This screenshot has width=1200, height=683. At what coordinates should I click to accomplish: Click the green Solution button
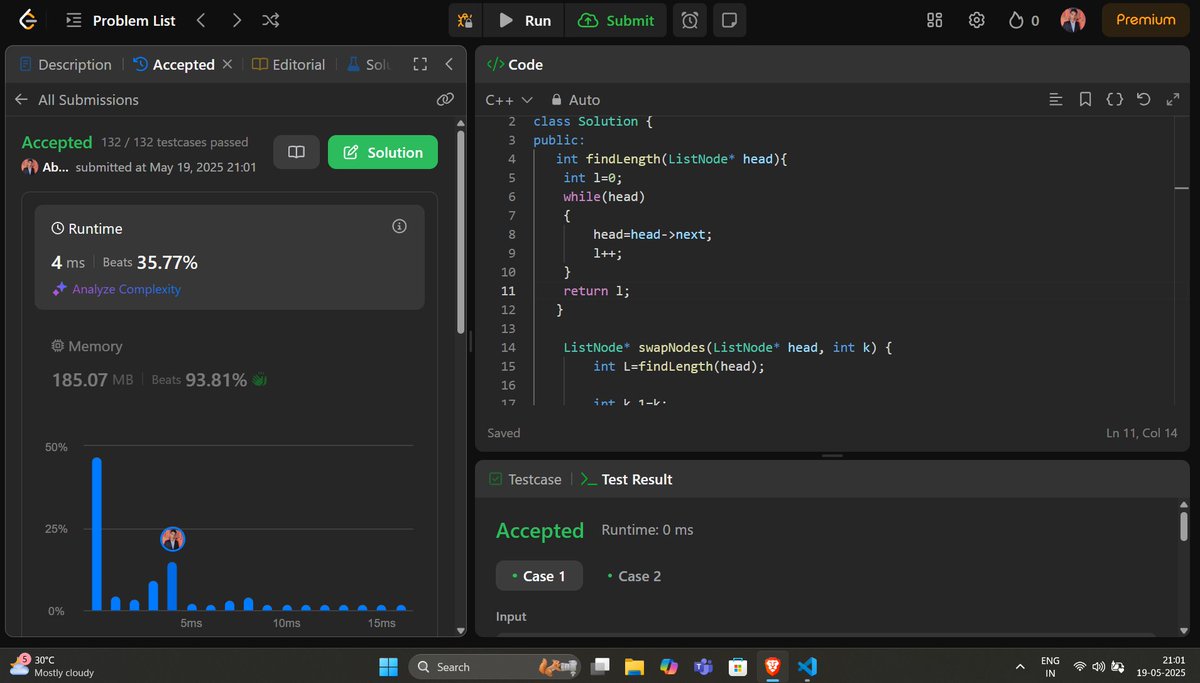(x=383, y=152)
